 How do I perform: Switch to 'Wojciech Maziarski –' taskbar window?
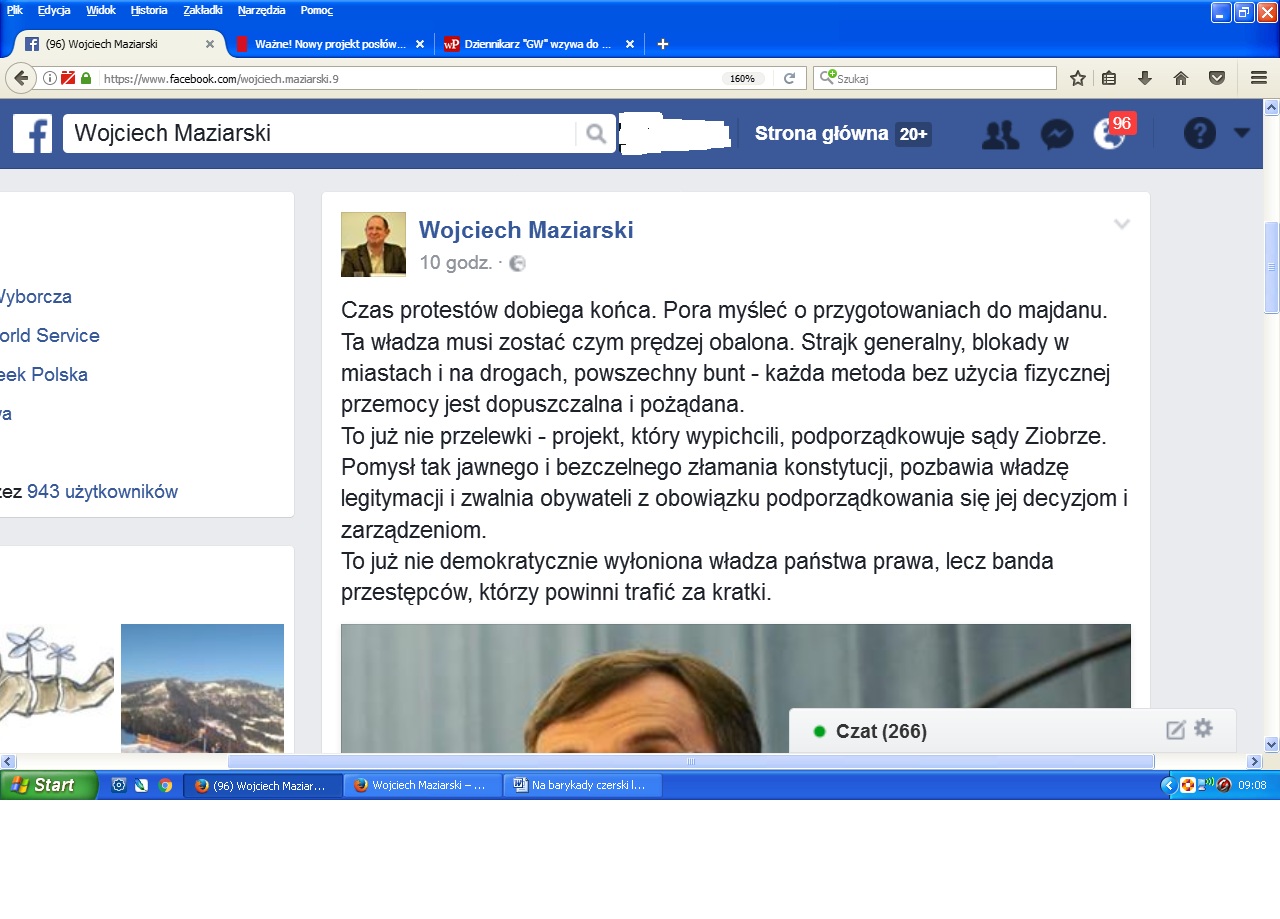pyautogui.click(x=423, y=785)
